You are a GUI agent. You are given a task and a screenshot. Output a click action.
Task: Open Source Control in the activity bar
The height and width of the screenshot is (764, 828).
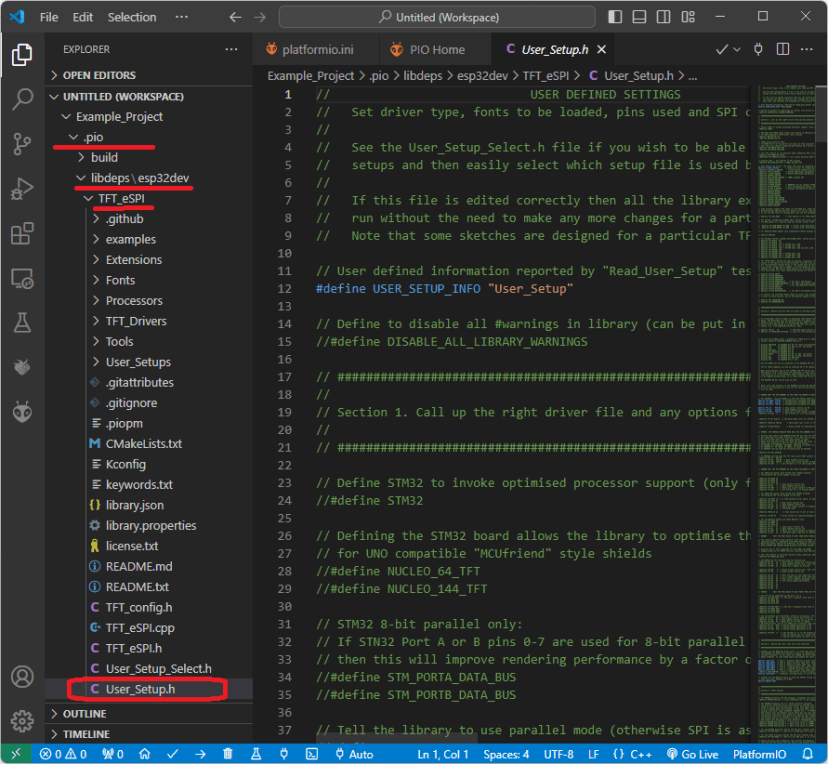tap(22, 144)
